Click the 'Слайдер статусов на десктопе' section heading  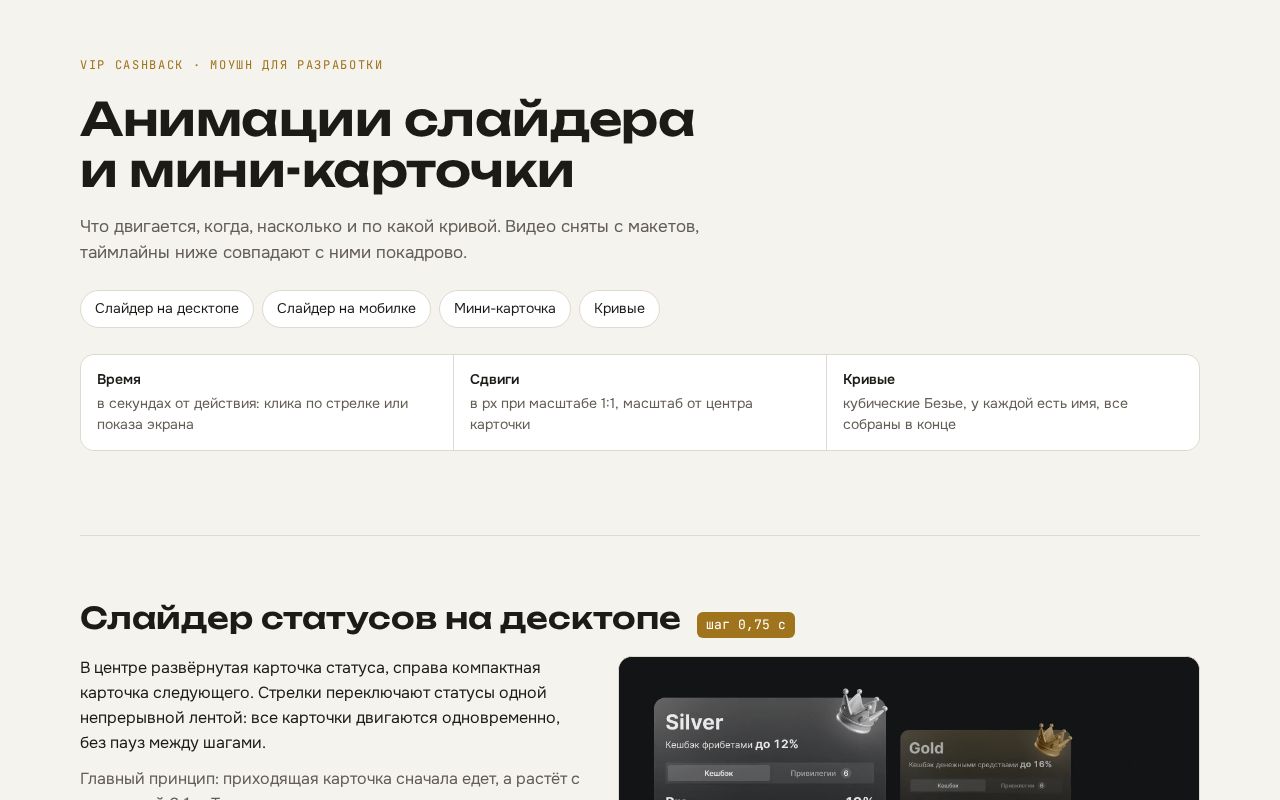point(380,619)
